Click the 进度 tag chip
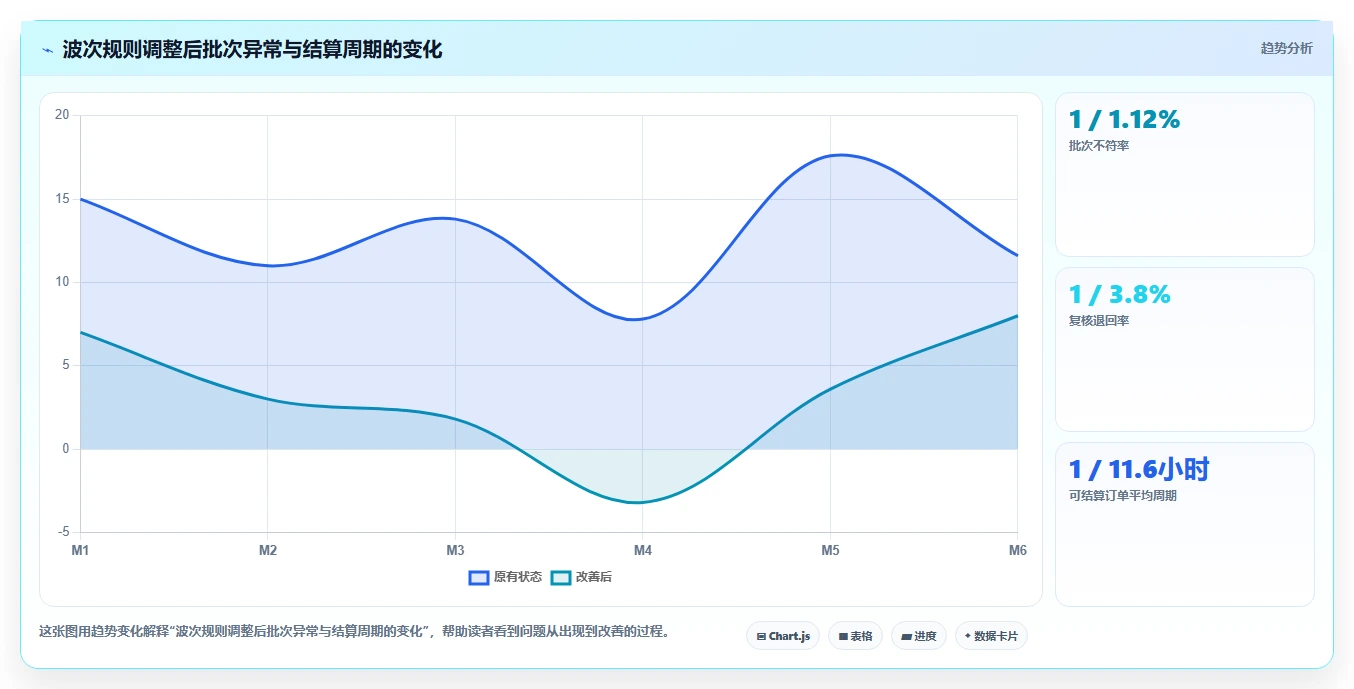This screenshot has height=689, width=1354. click(x=918, y=636)
